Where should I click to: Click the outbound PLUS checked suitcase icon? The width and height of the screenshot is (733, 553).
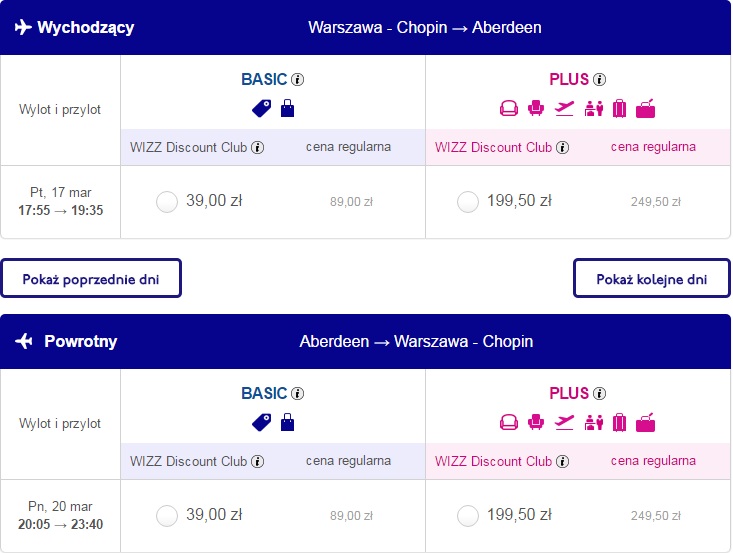[619, 108]
